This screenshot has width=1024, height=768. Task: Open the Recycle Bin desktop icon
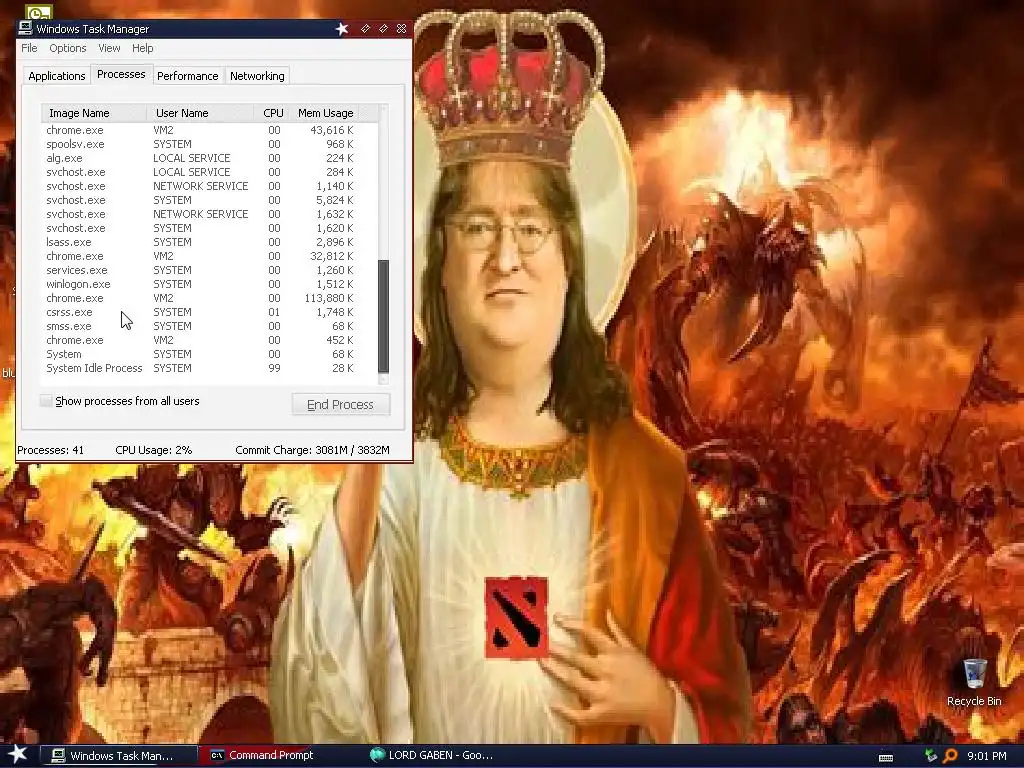pyautogui.click(x=974, y=682)
